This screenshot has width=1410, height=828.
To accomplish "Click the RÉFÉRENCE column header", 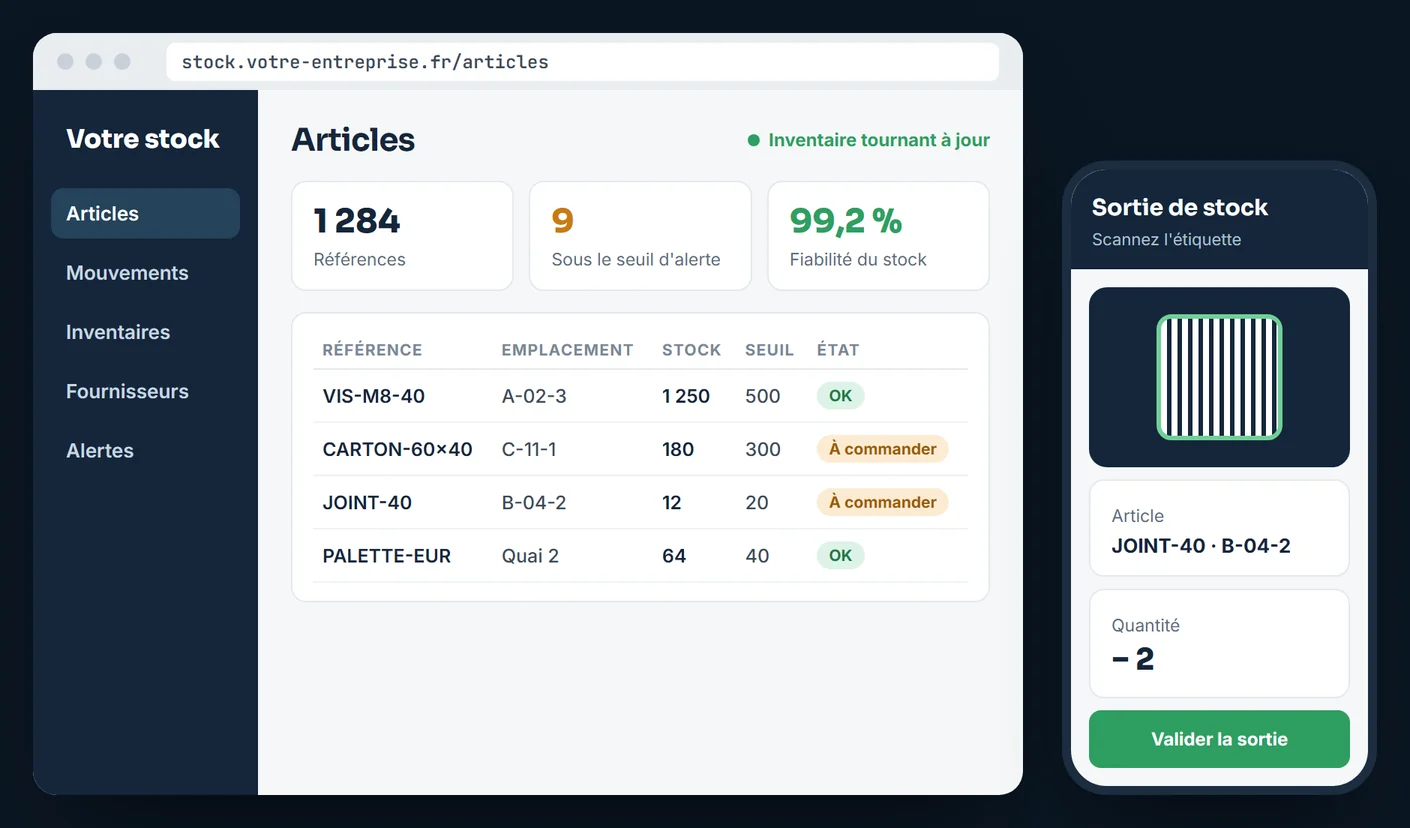I will point(372,350).
